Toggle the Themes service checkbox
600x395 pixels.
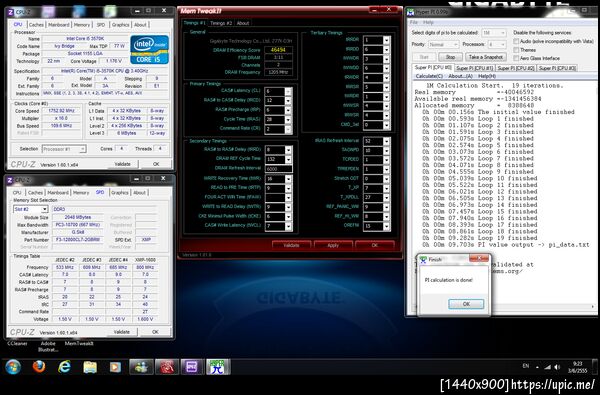click(516, 50)
